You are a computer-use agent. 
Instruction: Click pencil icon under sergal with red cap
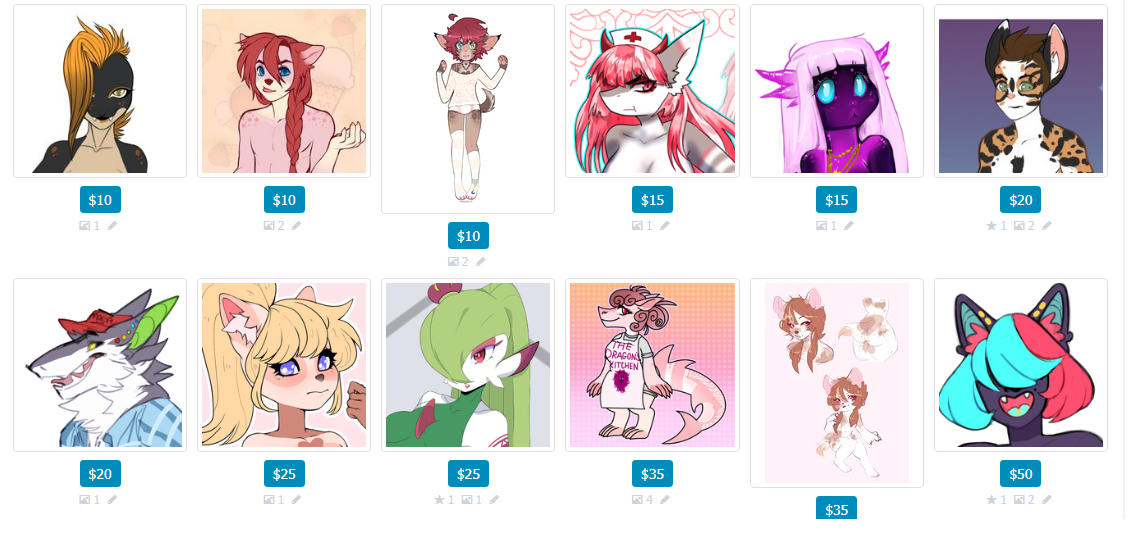click(112, 499)
